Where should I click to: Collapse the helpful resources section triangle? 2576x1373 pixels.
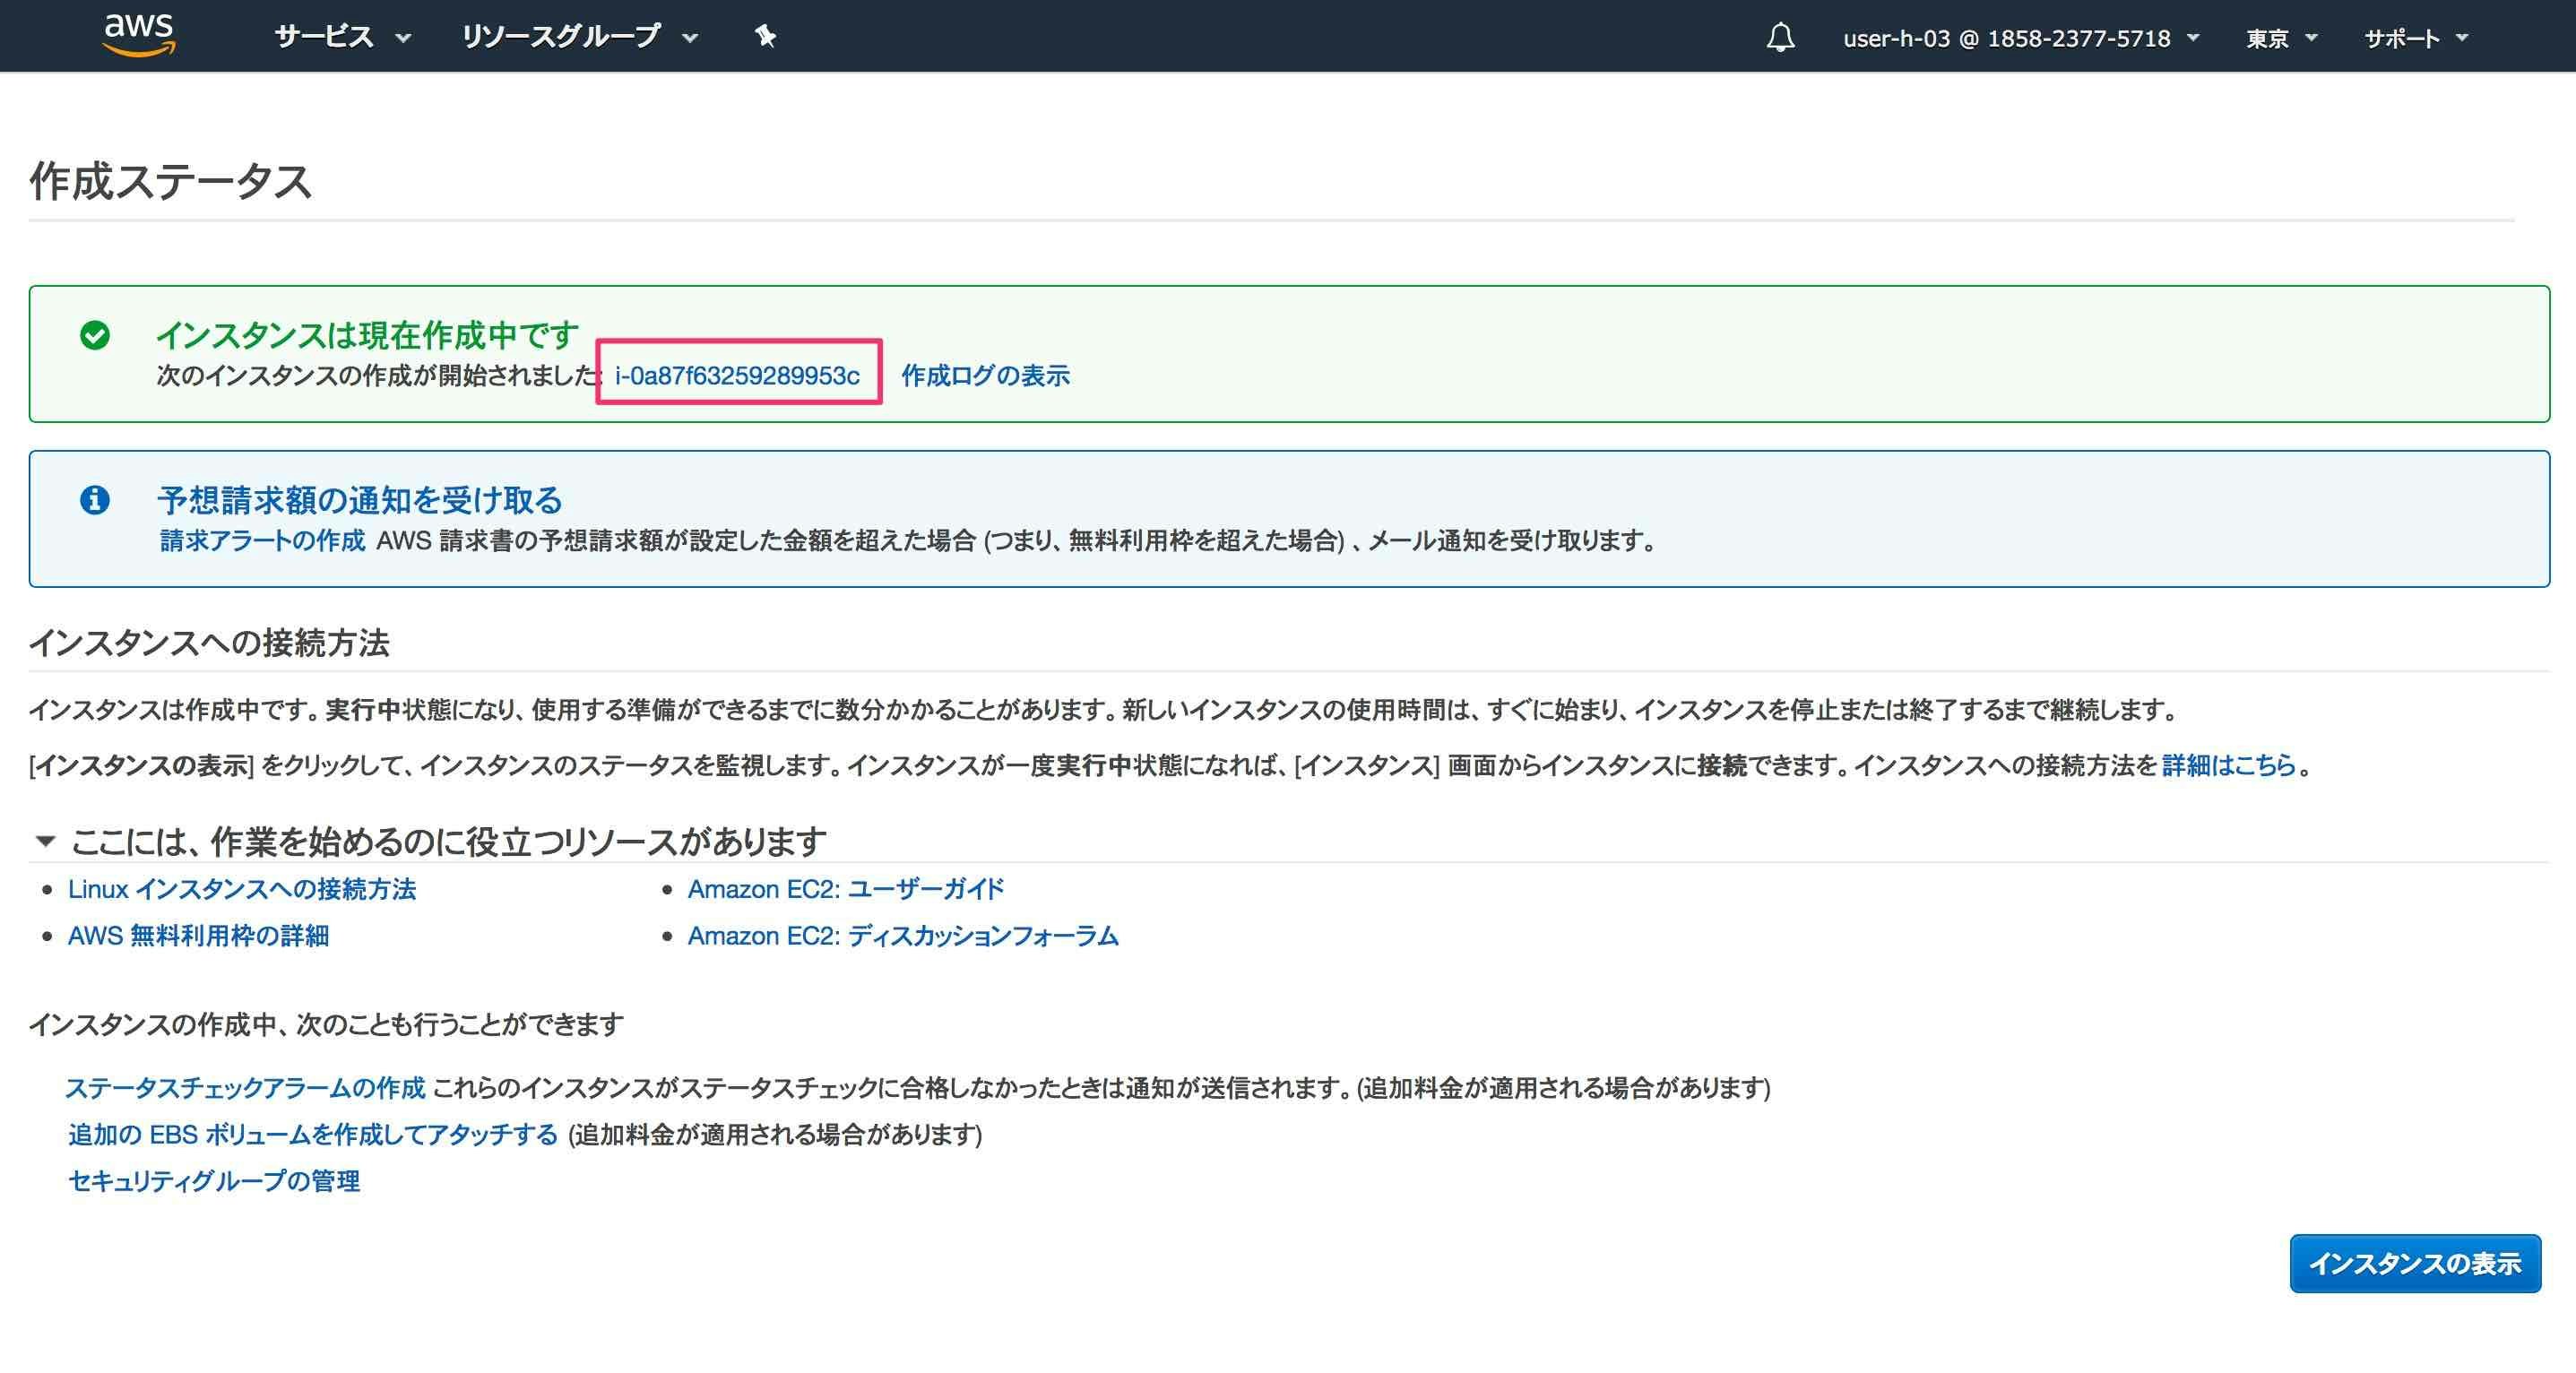45,841
